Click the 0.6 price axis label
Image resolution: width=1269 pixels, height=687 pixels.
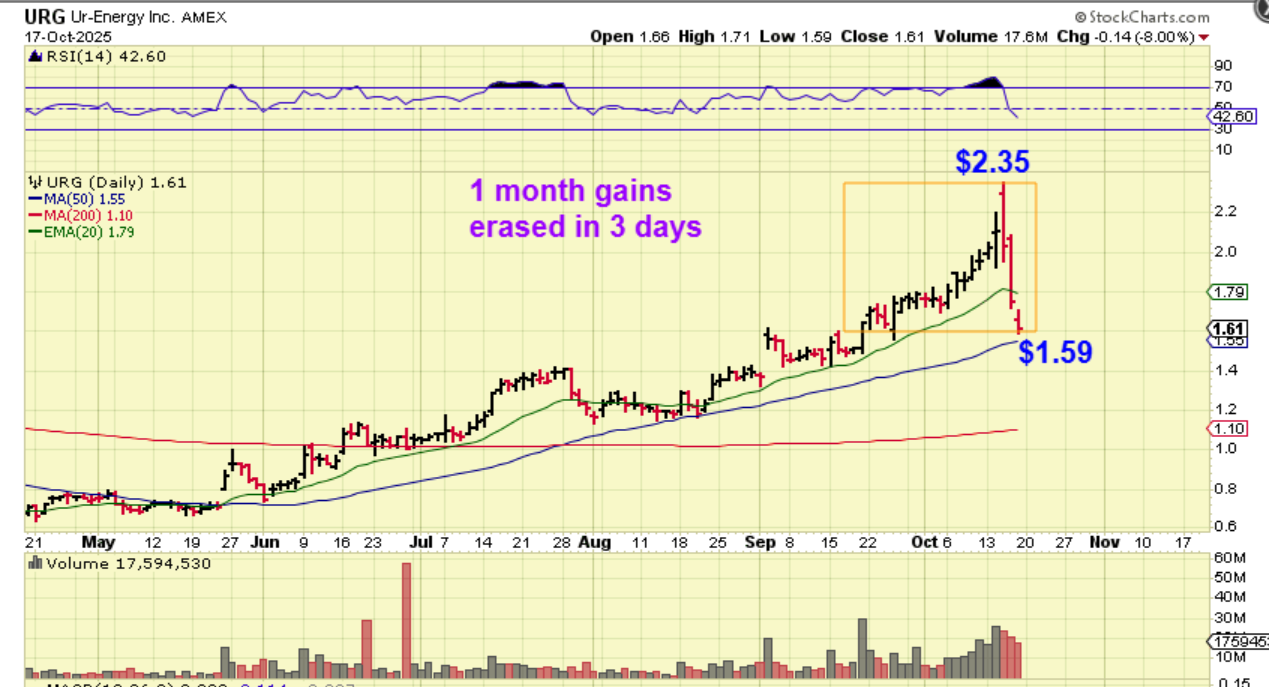pyautogui.click(x=1225, y=526)
